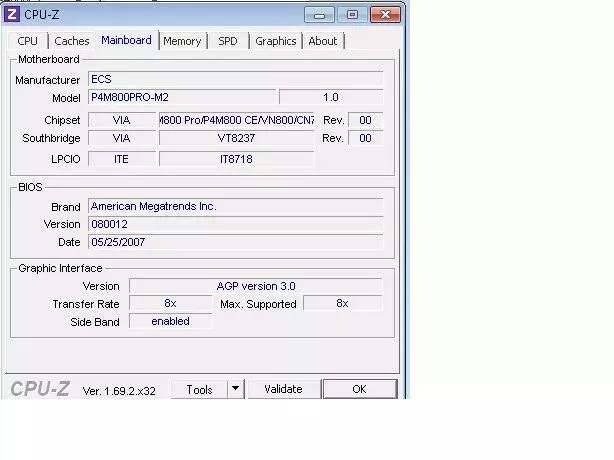Open the Caches tab
The image size is (614, 460).
coord(72,41)
